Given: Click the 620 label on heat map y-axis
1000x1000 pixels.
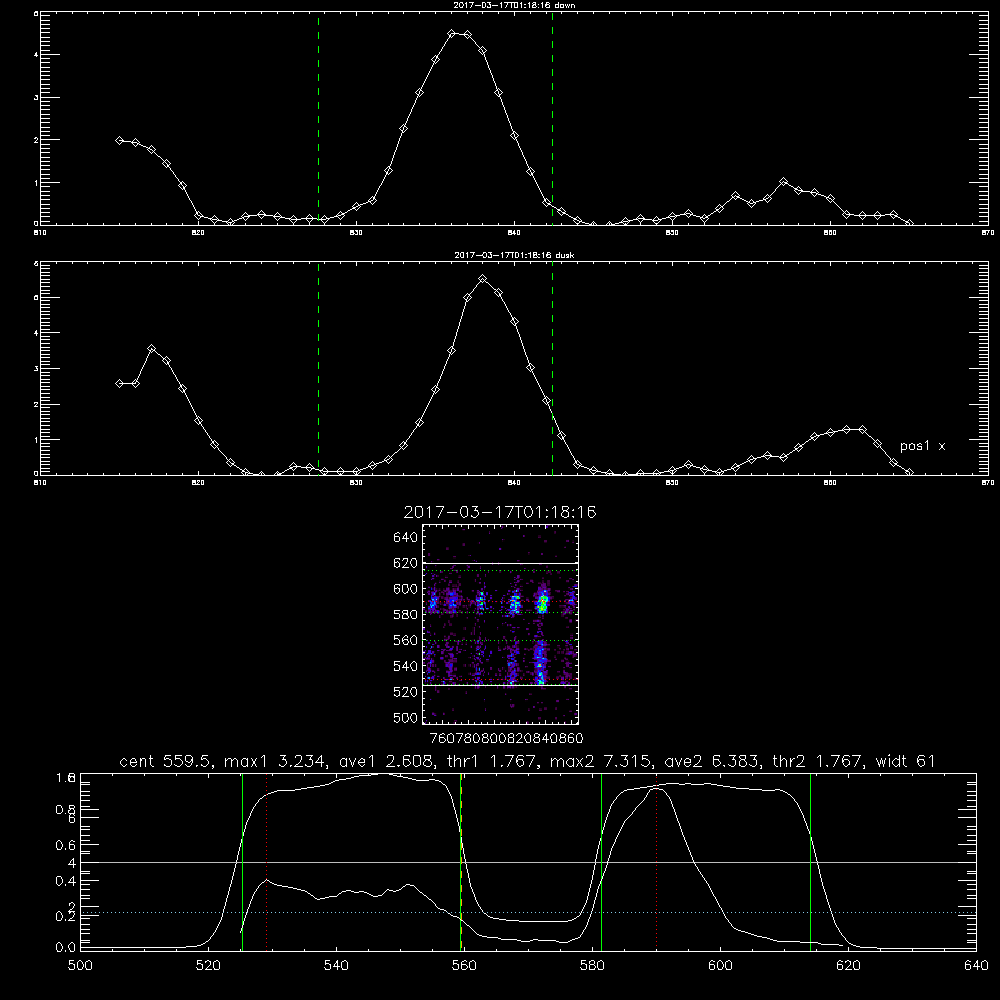Looking at the screenshot, I should (x=406, y=563).
